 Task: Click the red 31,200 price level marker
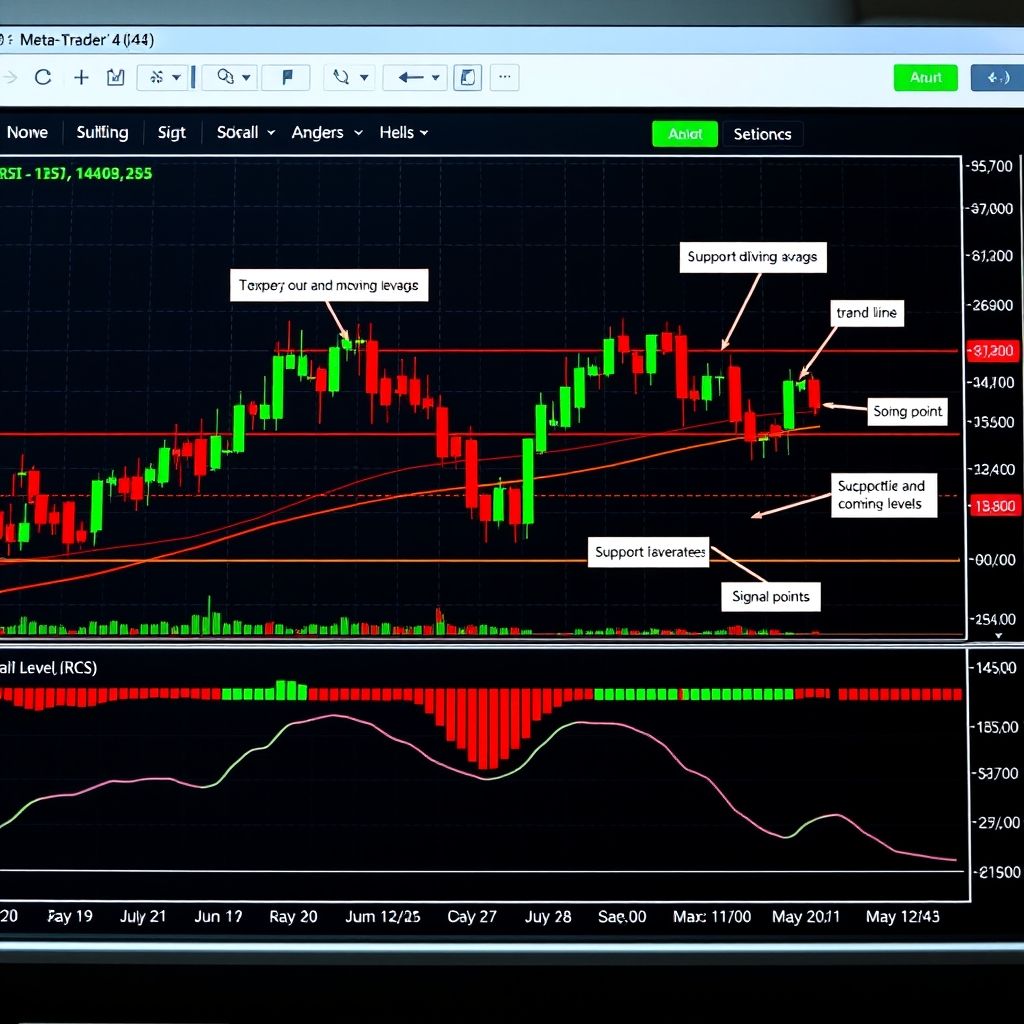(991, 351)
